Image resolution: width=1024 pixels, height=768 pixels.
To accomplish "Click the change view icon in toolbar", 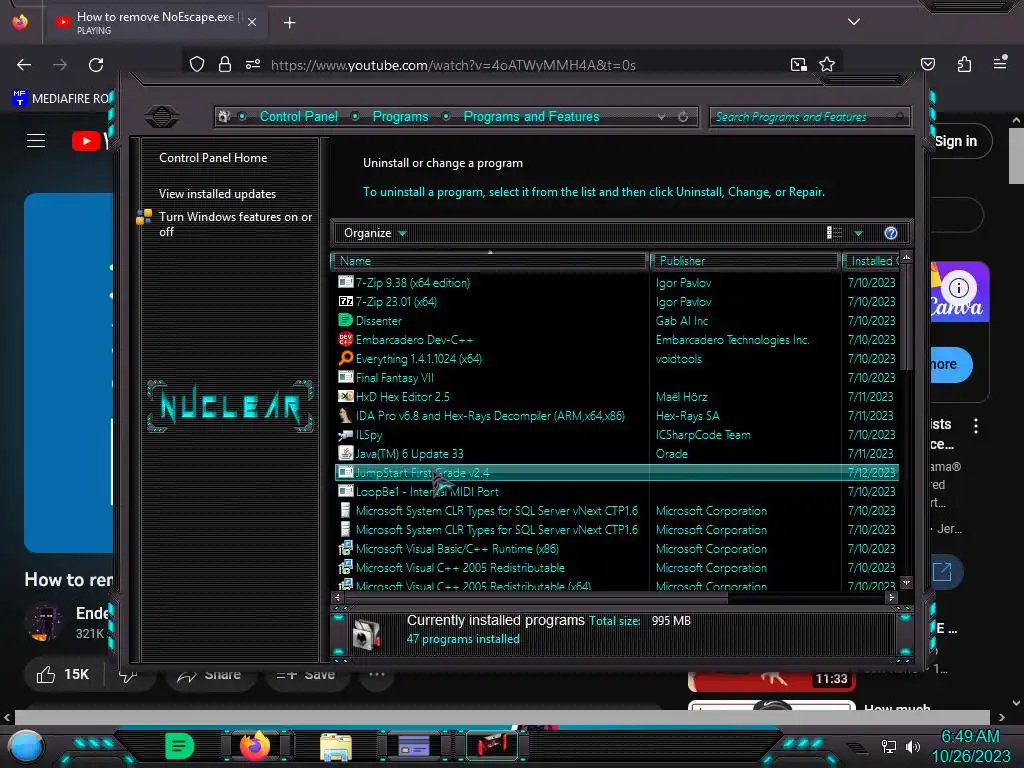I will click(x=834, y=233).
